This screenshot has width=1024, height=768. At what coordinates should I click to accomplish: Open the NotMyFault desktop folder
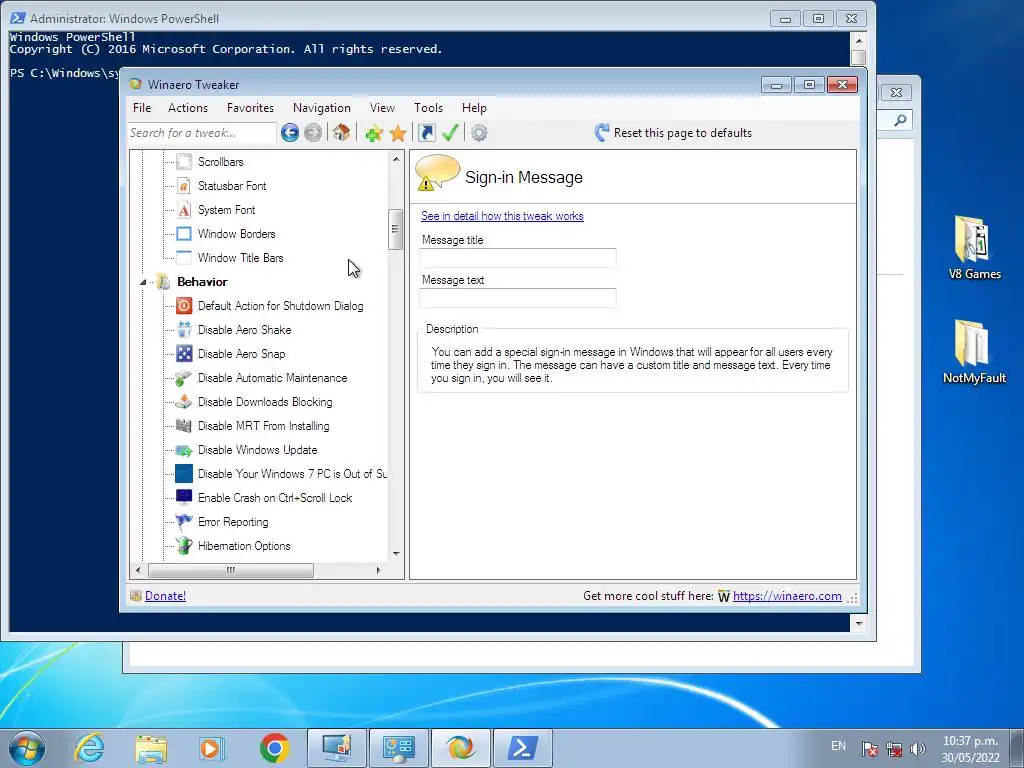point(974,352)
